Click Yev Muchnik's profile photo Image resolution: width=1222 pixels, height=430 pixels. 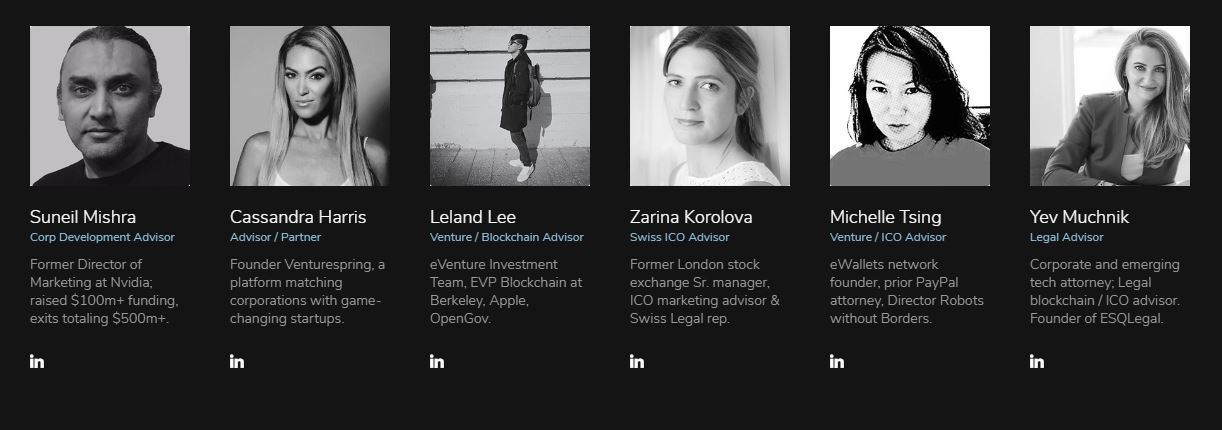[x=1110, y=106]
